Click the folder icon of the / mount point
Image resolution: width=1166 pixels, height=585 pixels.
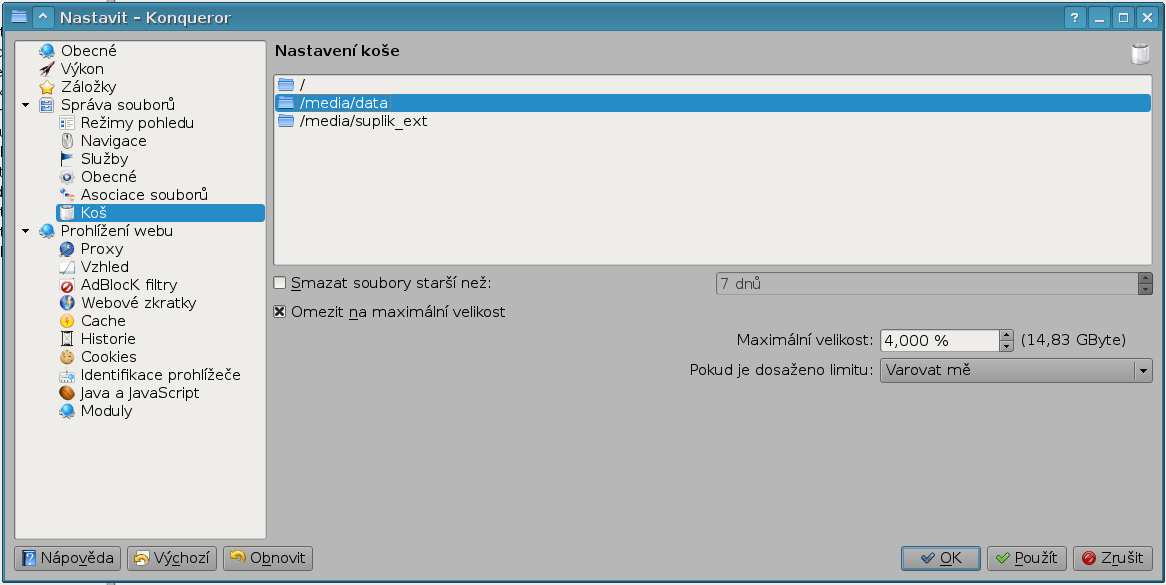(x=286, y=85)
